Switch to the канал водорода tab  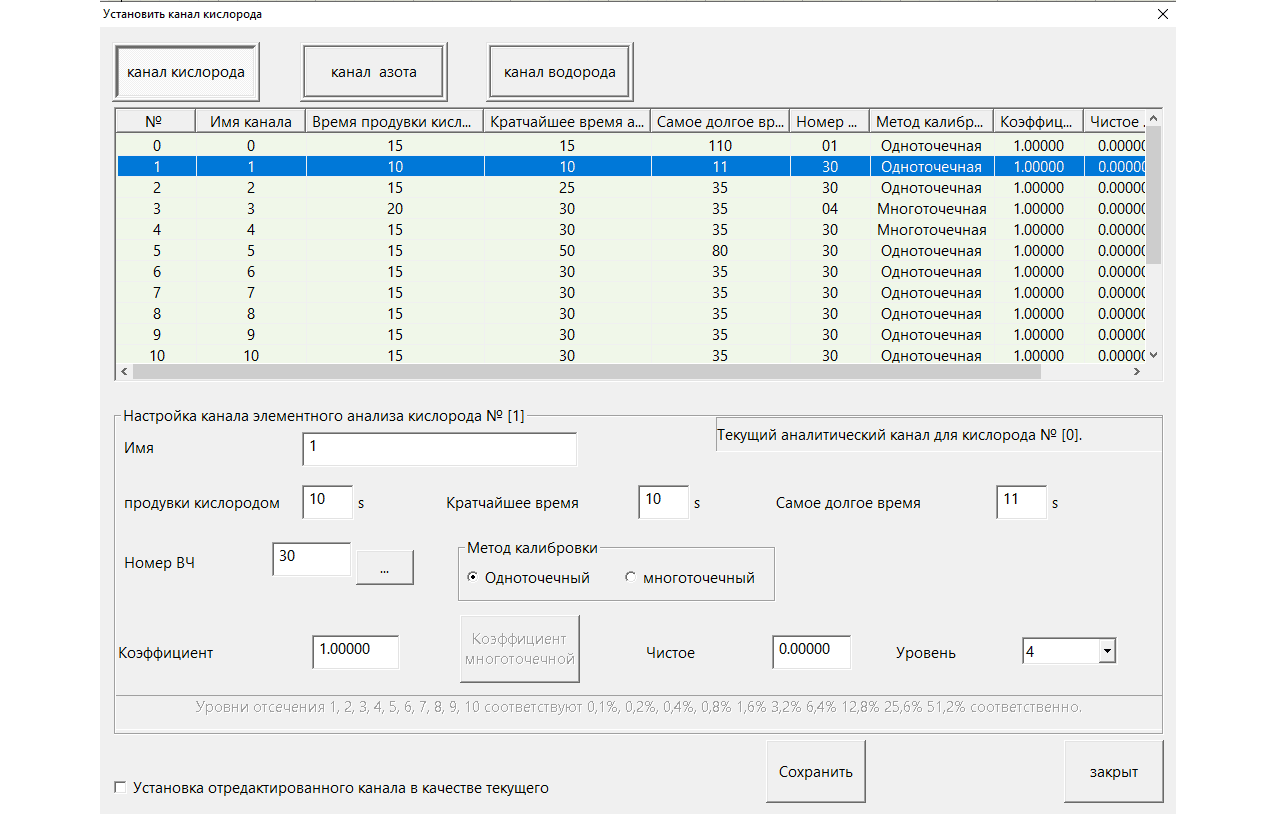559,72
